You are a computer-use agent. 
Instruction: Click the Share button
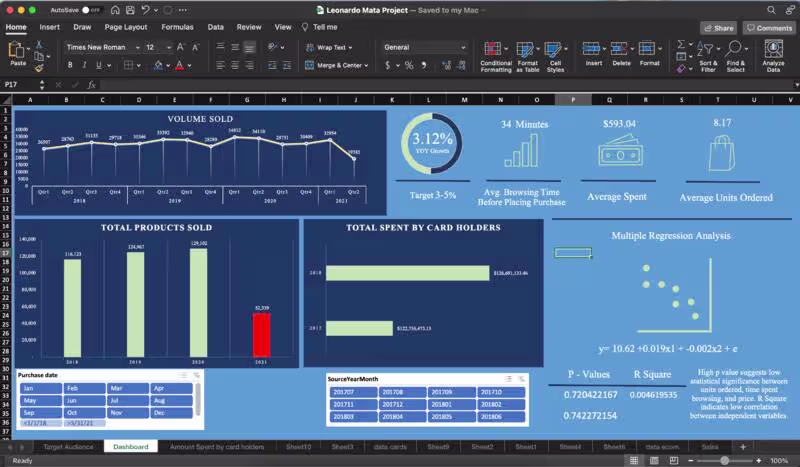[x=718, y=28]
